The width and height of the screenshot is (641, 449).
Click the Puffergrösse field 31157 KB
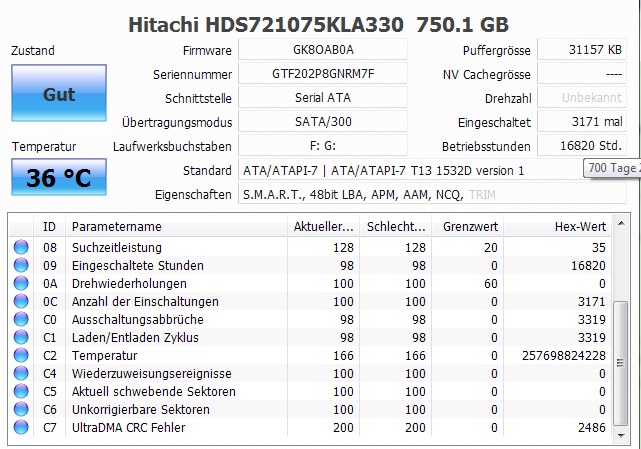point(582,49)
